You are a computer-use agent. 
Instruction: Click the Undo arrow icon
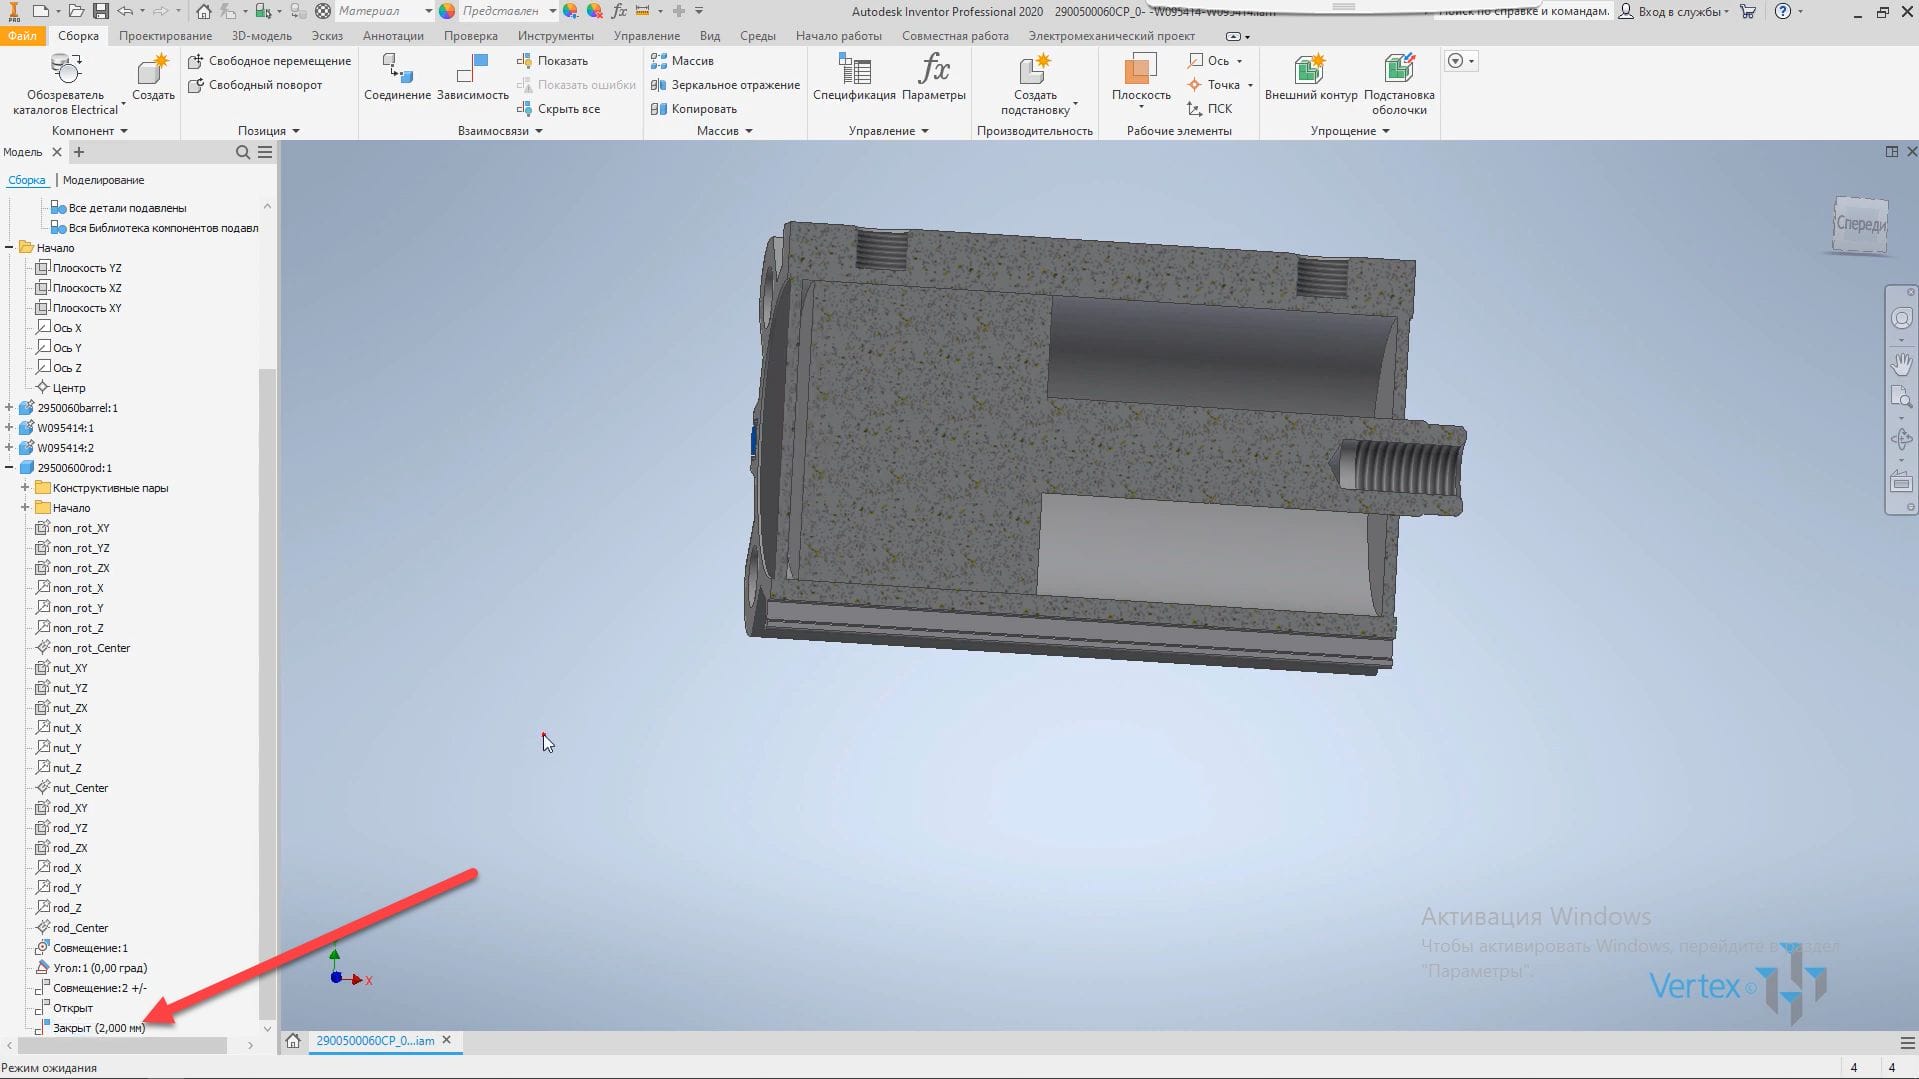[x=125, y=11]
